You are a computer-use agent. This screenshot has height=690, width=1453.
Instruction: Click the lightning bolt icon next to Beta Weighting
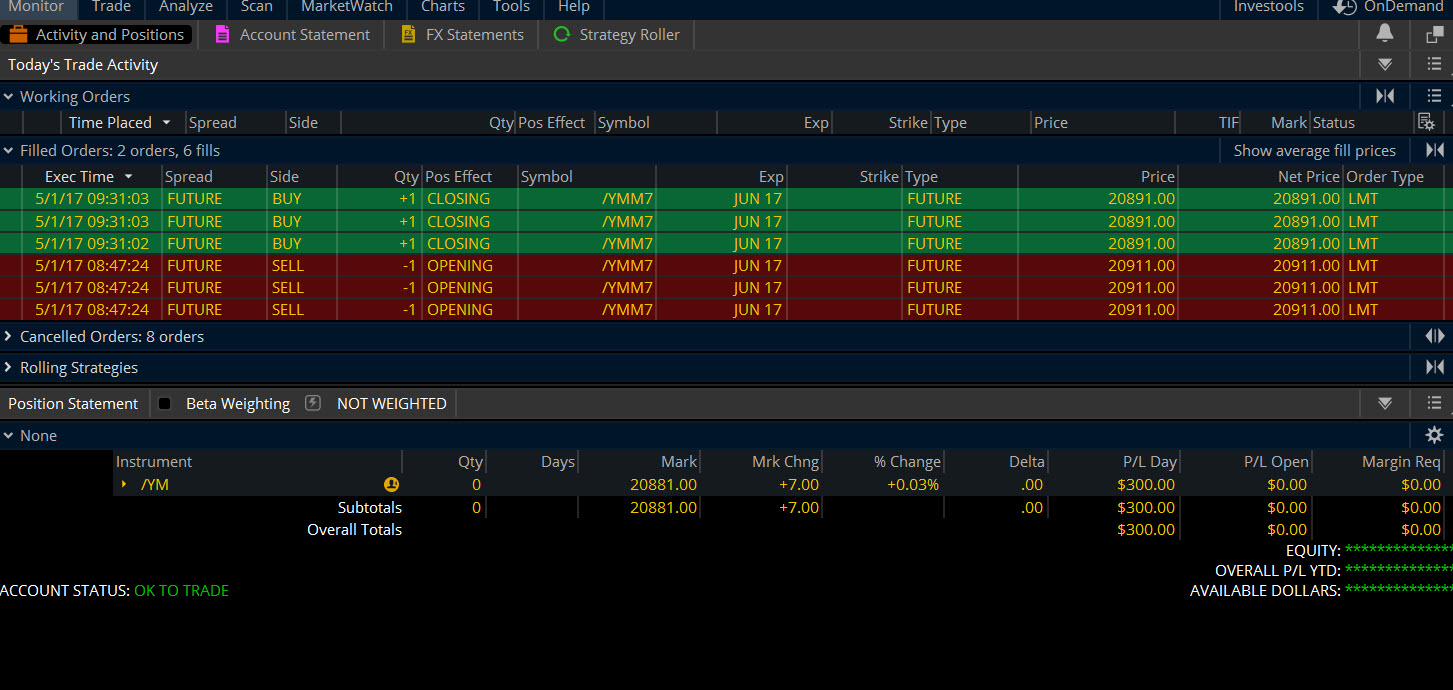(313, 403)
